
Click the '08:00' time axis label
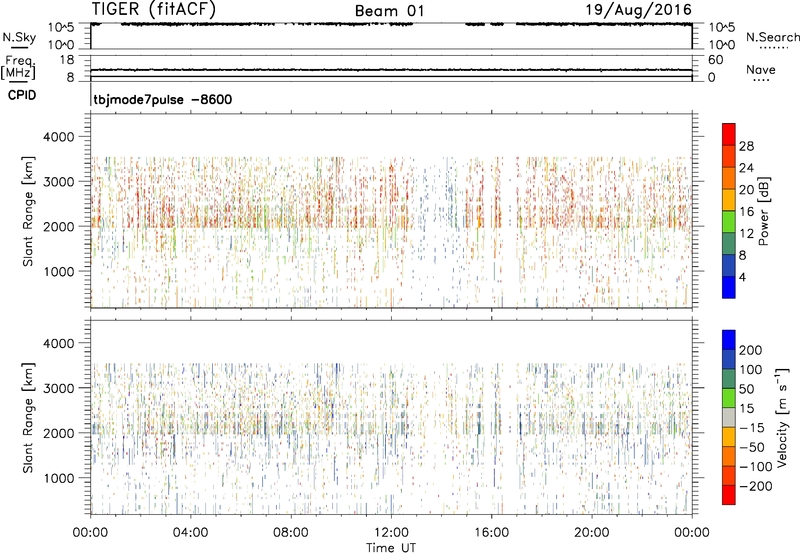click(291, 533)
